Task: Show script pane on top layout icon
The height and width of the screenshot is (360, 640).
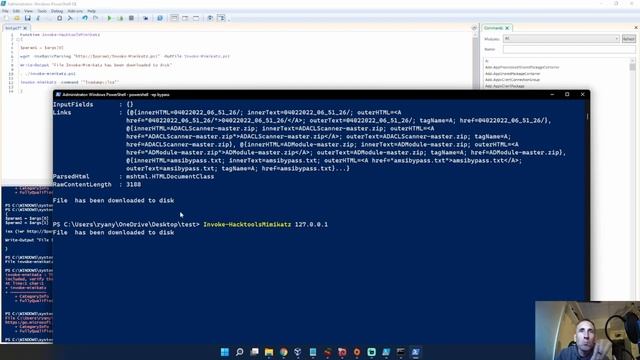Action: click(174, 18)
